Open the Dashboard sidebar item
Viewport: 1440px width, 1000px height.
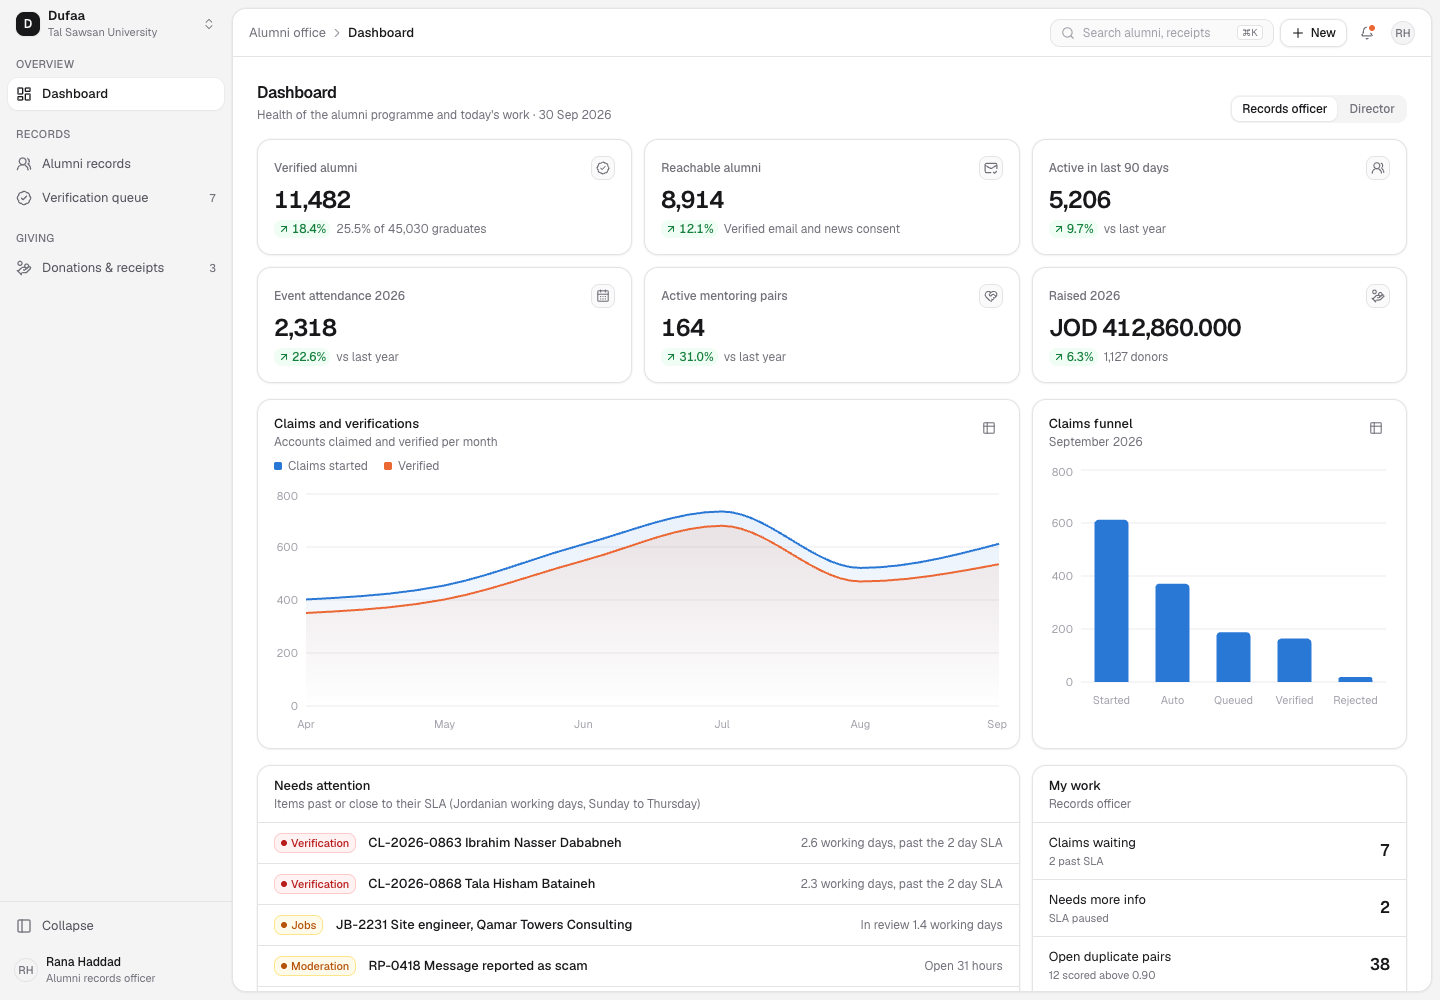pos(116,94)
